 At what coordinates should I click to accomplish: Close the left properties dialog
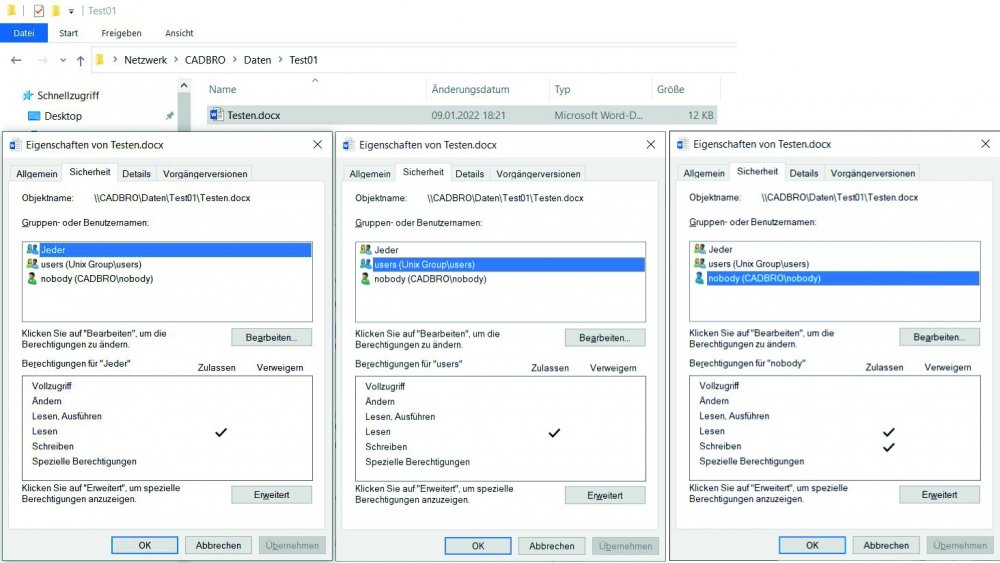(318, 145)
